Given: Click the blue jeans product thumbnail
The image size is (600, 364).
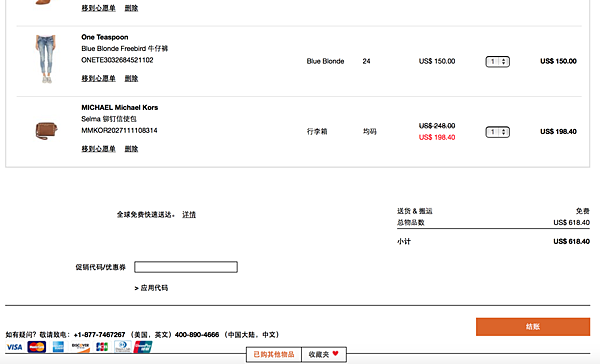Looking at the screenshot, I should point(46,59).
